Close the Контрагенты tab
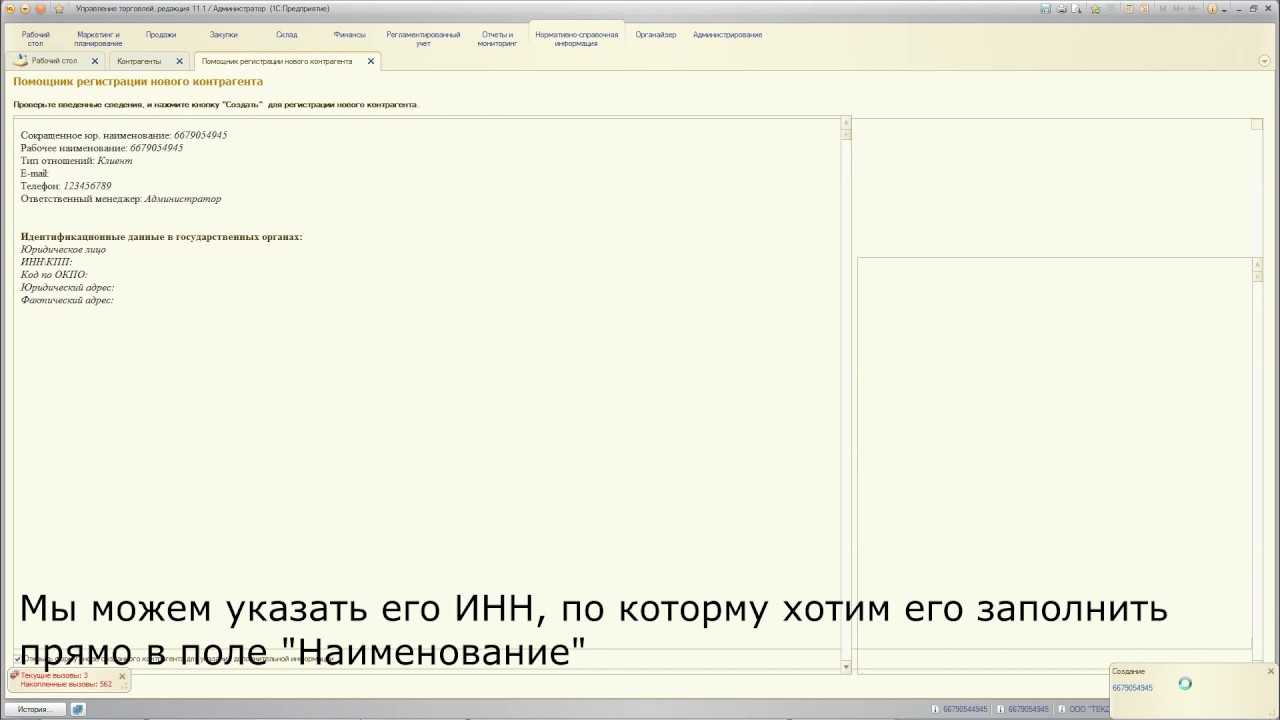This screenshot has height=720, width=1280. [x=180, y=61]
